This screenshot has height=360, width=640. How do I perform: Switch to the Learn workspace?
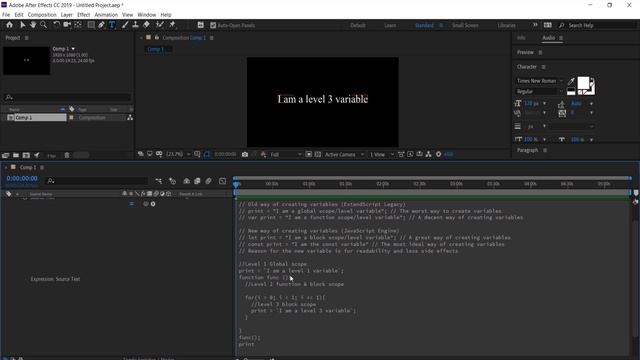click(x=390, y=25)
